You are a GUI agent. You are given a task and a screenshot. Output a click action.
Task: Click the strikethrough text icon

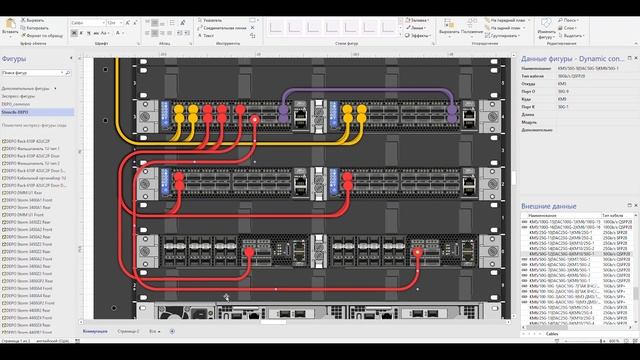point(96,33)
